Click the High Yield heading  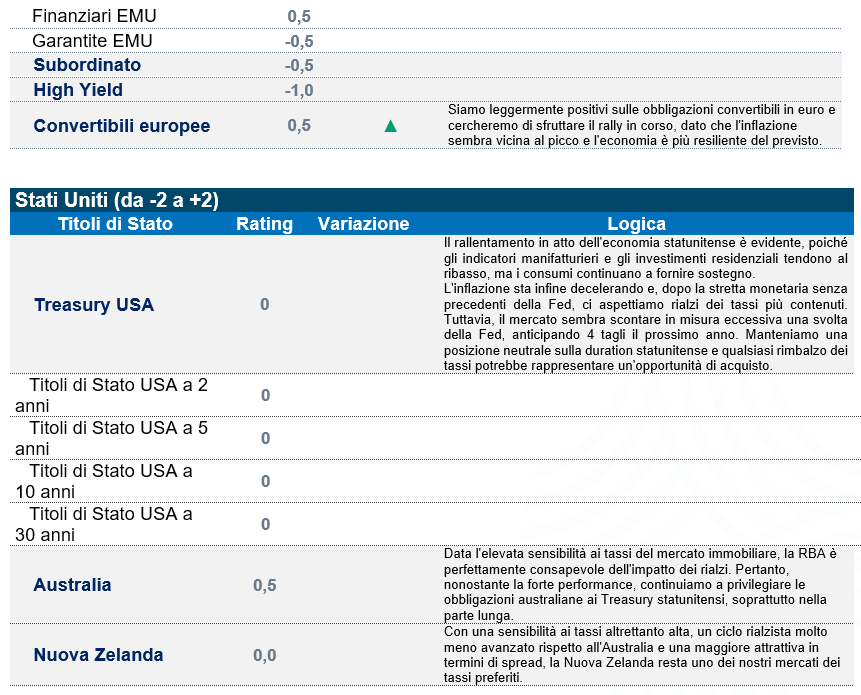78,90
